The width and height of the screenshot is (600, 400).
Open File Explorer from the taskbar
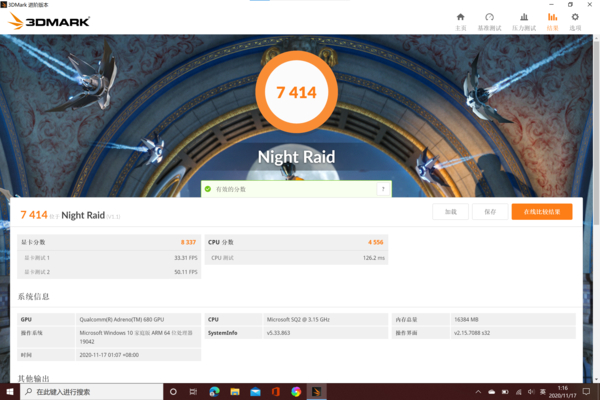[235, 392]
